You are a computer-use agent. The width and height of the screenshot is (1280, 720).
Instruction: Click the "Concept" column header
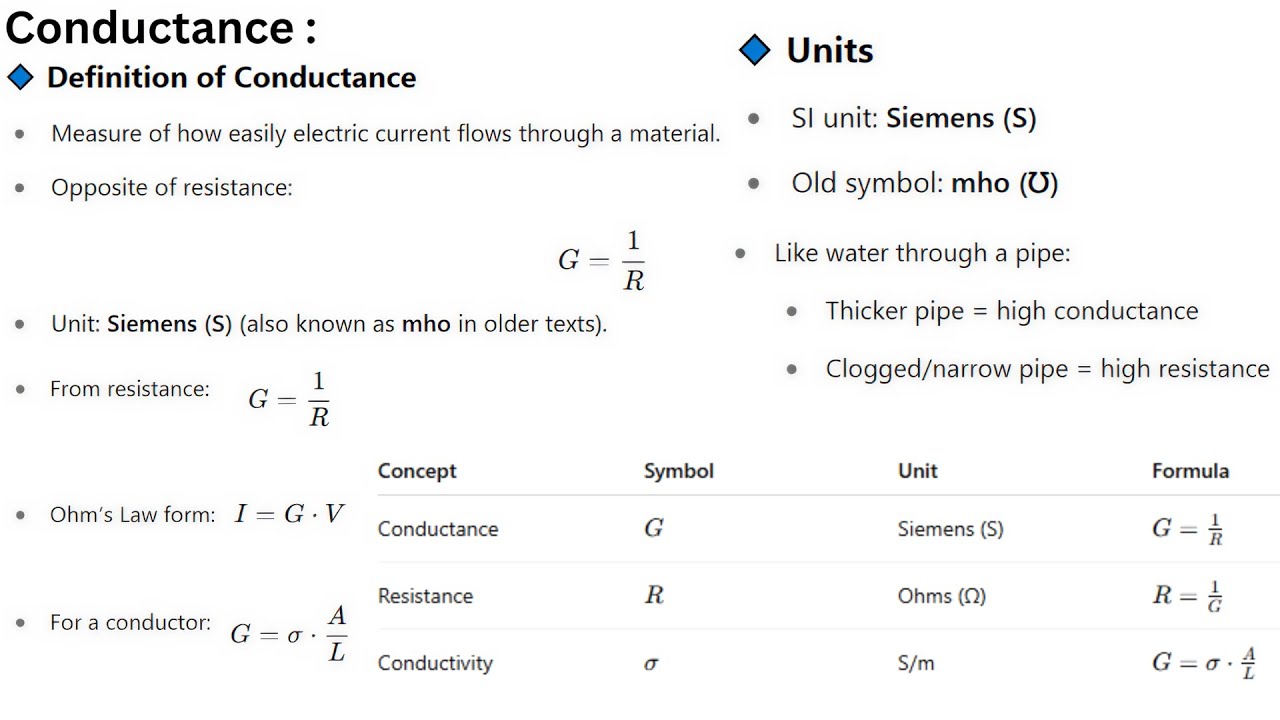click(417, 471)
